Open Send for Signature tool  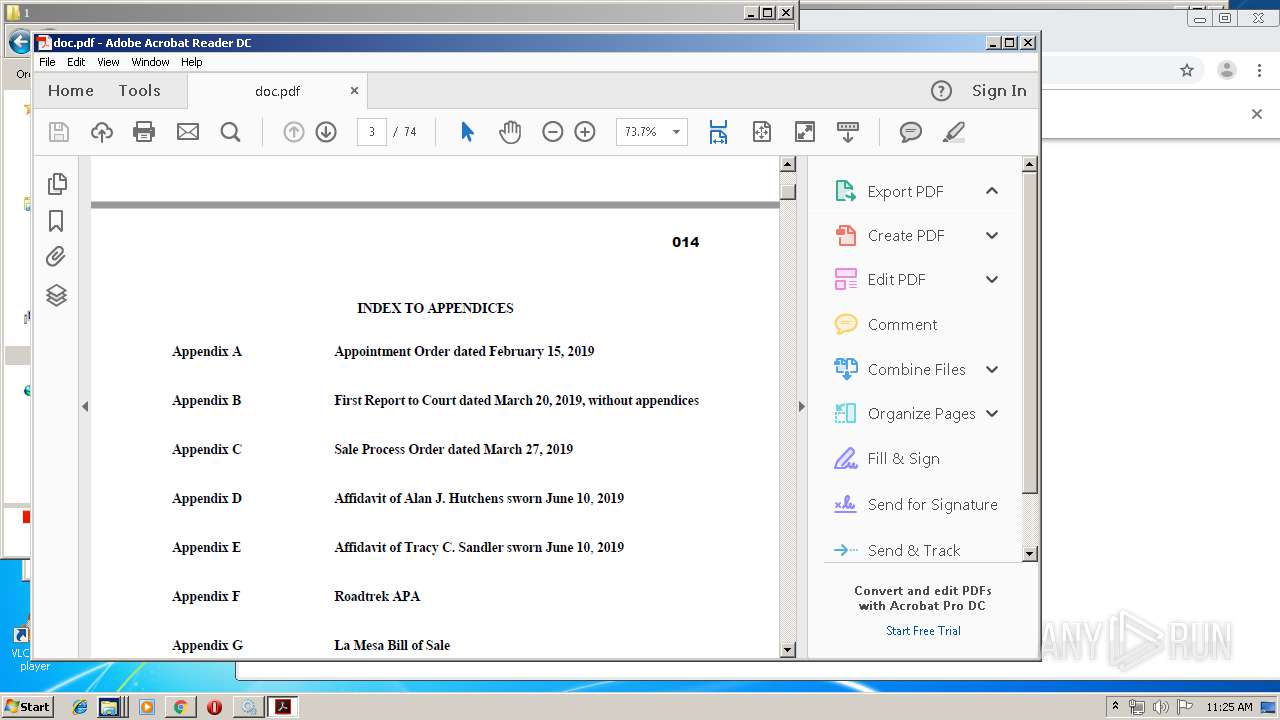pos(932,504)
